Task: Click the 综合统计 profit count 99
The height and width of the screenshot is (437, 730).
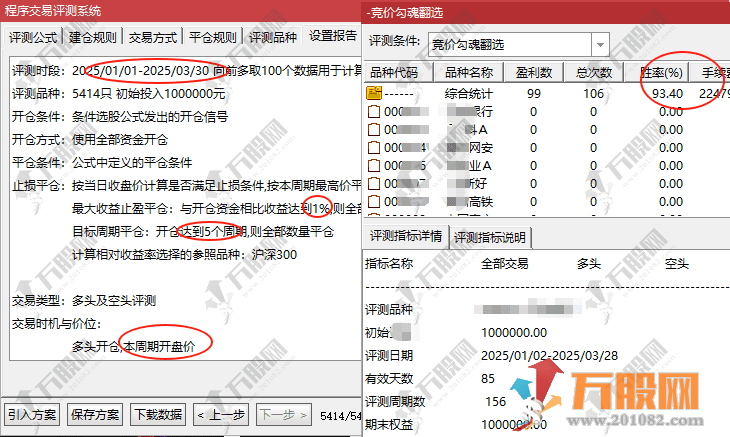Action: [534, 94]
